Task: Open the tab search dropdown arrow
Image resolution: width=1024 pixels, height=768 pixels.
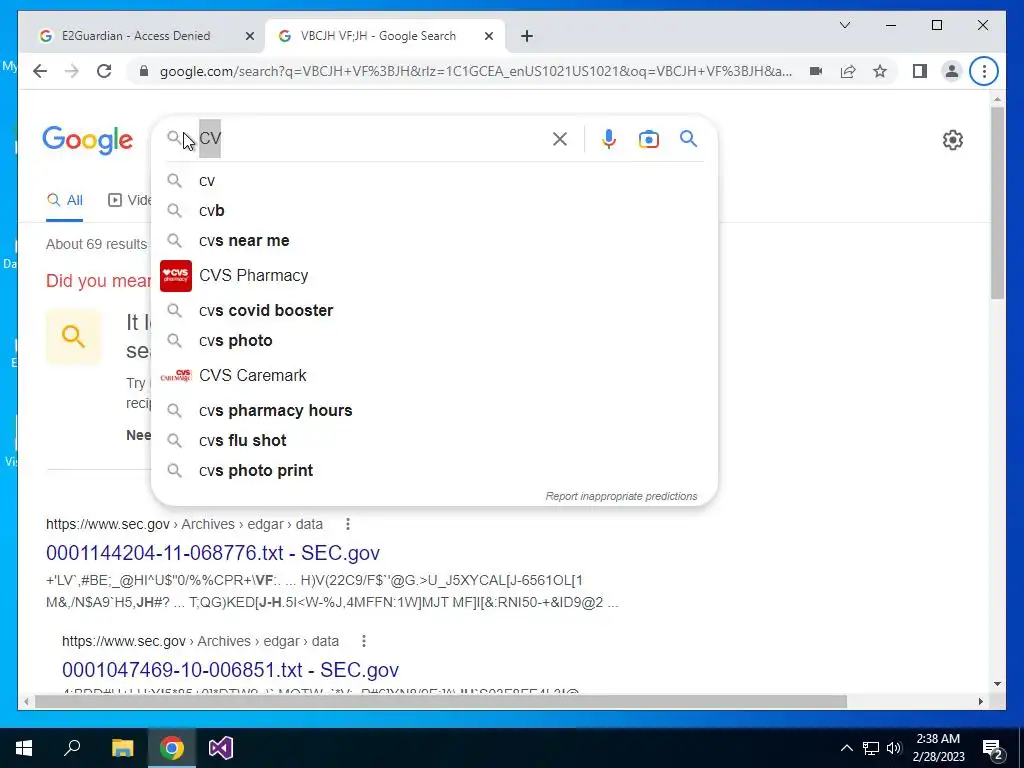Action: [x=844, y=25]
